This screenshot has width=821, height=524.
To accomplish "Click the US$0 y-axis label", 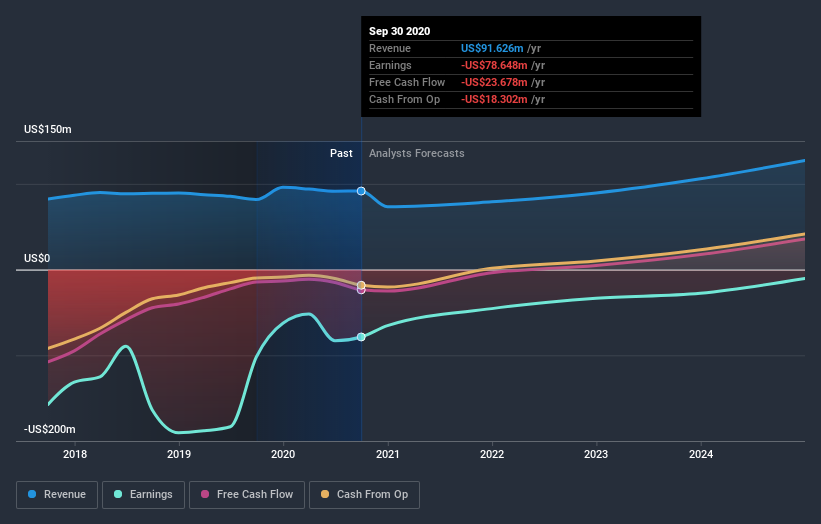I will pyautogui.click(x=37, y=259).
